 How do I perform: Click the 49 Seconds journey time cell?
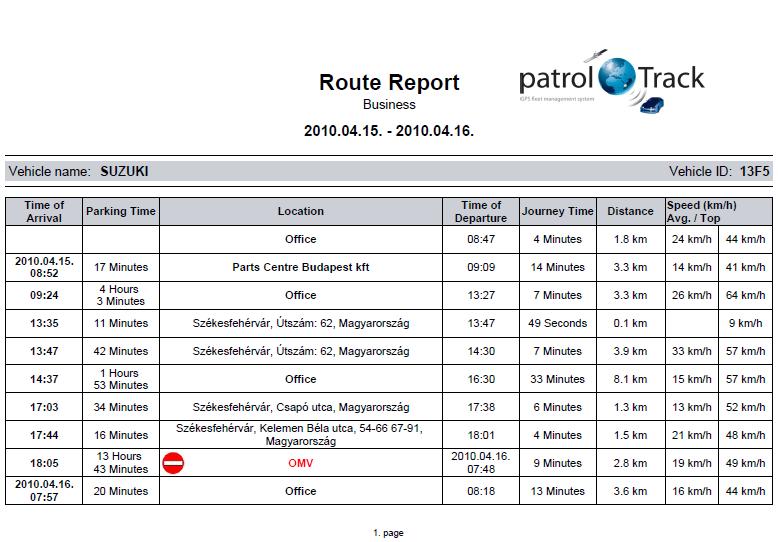557,323
